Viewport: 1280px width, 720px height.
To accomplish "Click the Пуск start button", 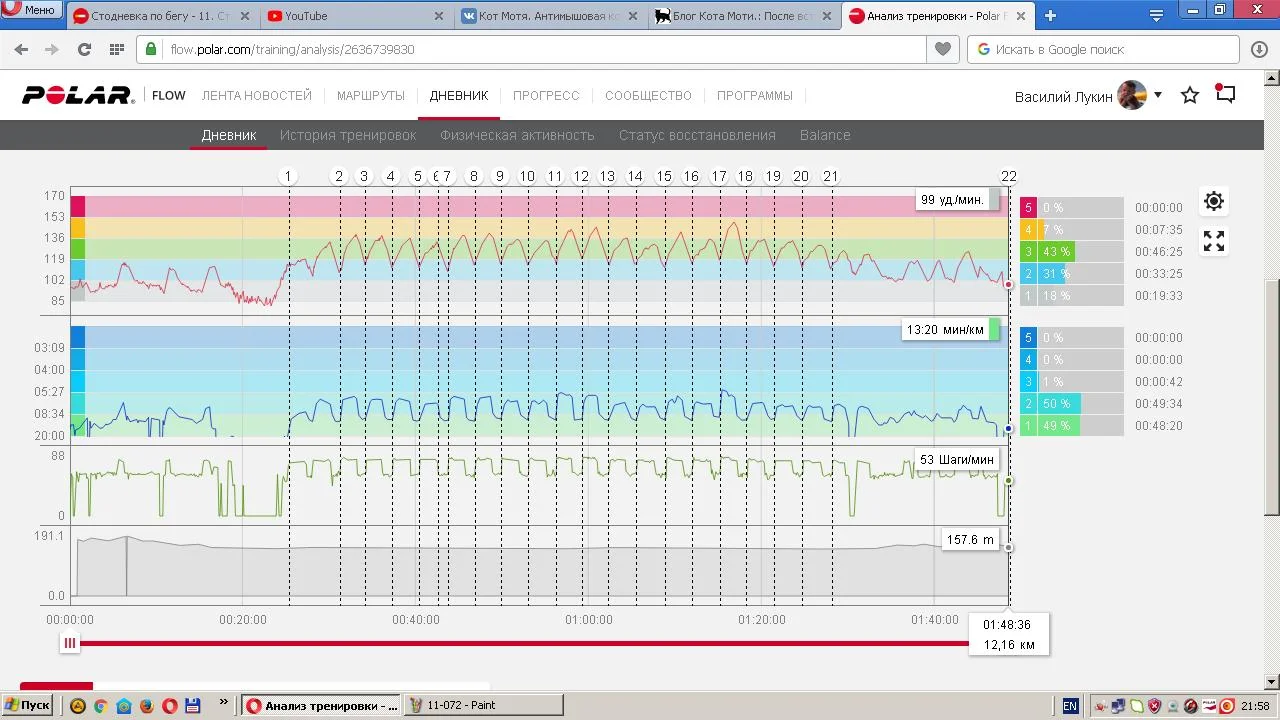I will (27, 705).
